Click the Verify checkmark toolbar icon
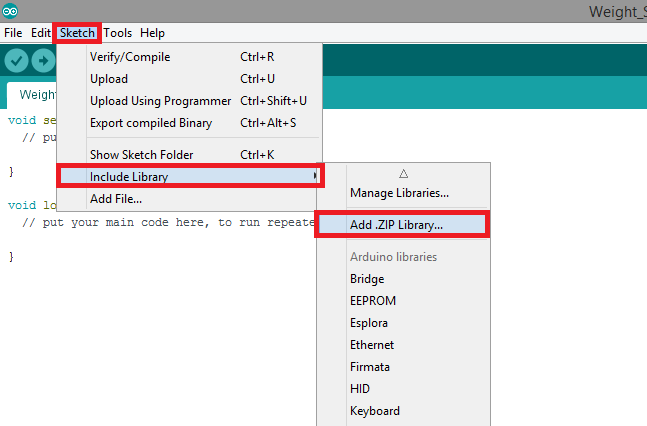The height and width of the screenshot is (426, 647). pyautogui.click(x=16, y=61)
